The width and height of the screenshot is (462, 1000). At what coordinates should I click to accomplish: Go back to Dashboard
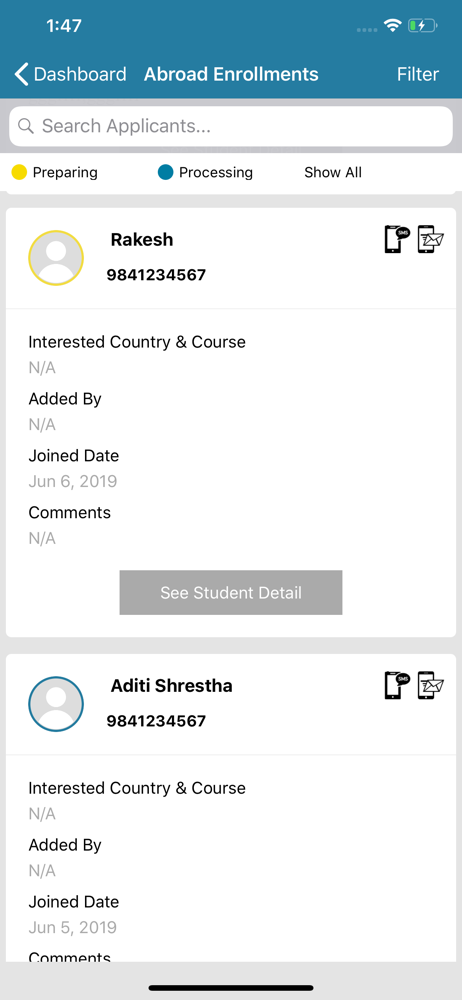click(x=70, y=74)
